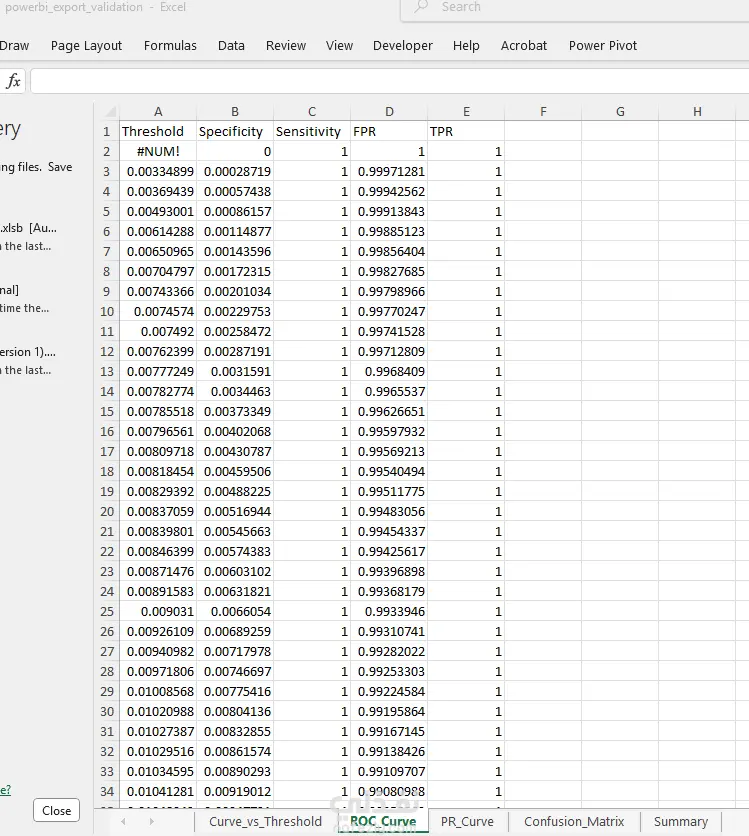Select row 1 header

tap(107, 131)
